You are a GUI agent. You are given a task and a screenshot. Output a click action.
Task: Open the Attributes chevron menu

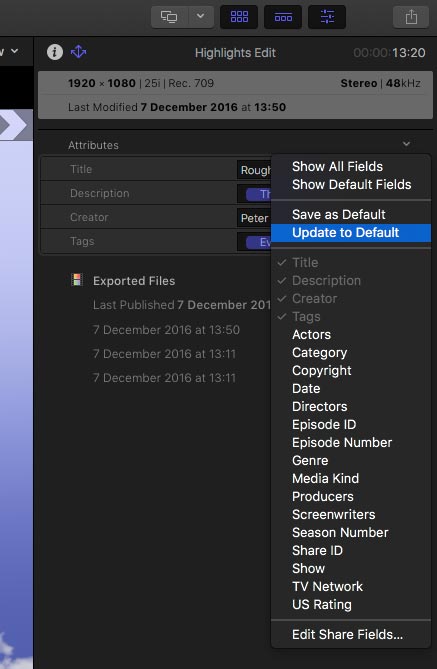406,144
